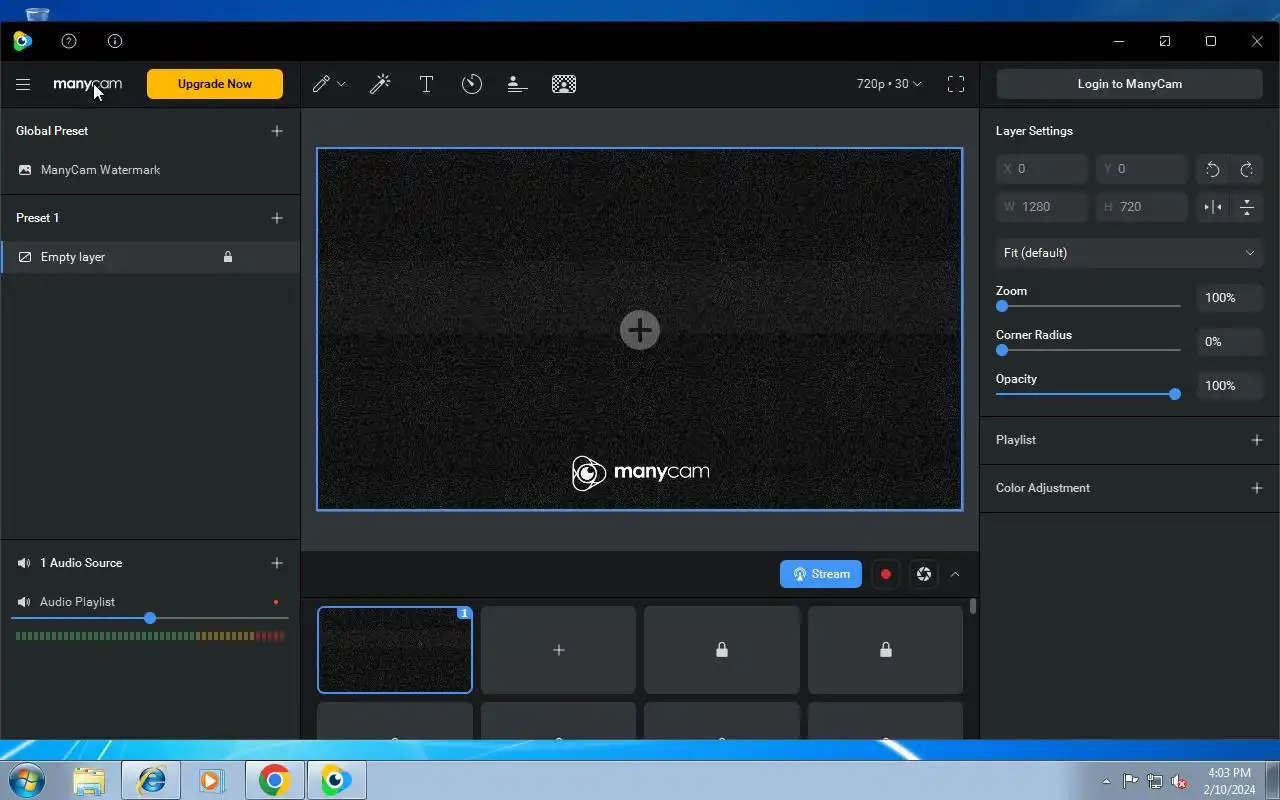Click the plus in the preview canvas
The height and width of the screenshot is (800, 1280).
click(x=640, y=330)
